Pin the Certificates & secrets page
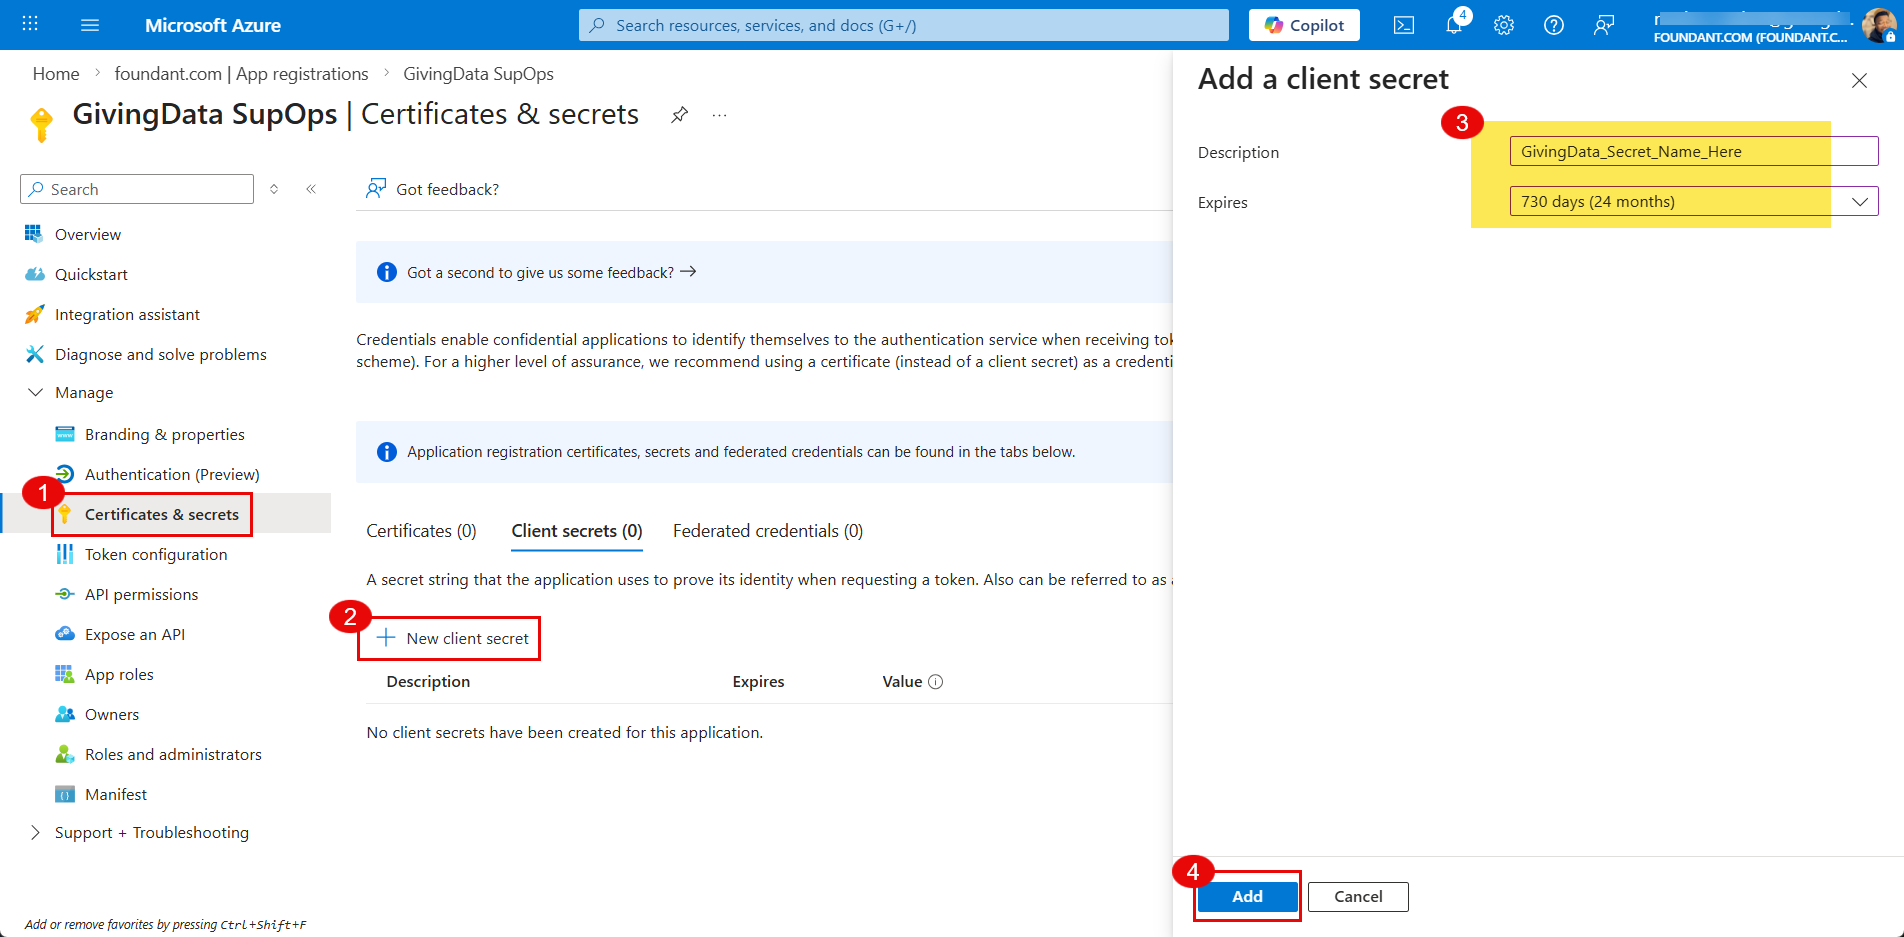 [680, 115]
